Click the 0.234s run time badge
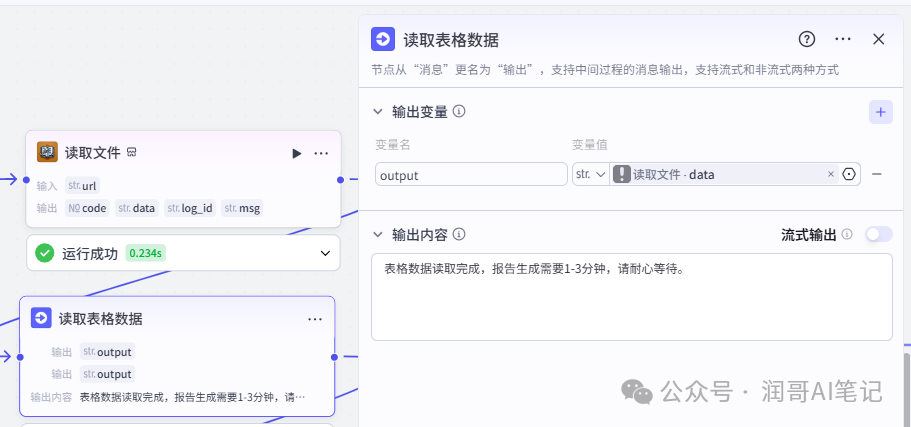The height and width of the screenshot is (427, 911). pyautogui.click(x=146, y=253)
